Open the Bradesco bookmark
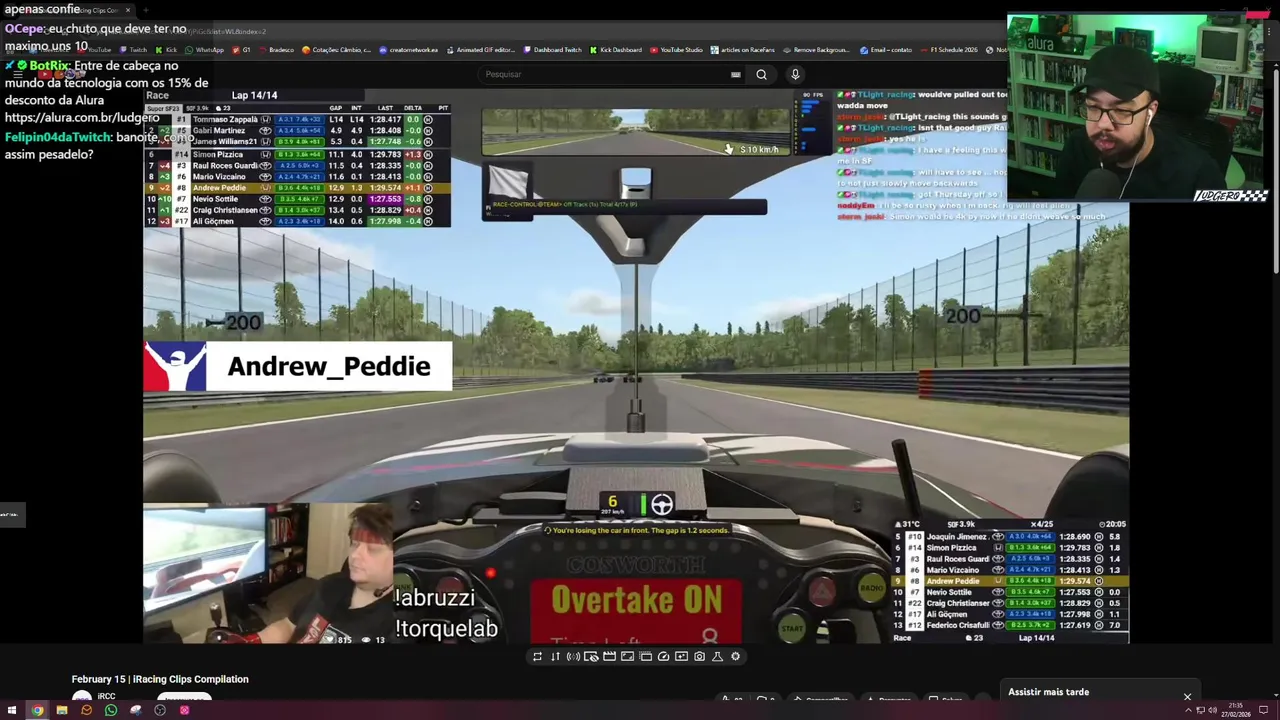 point(276,50)
